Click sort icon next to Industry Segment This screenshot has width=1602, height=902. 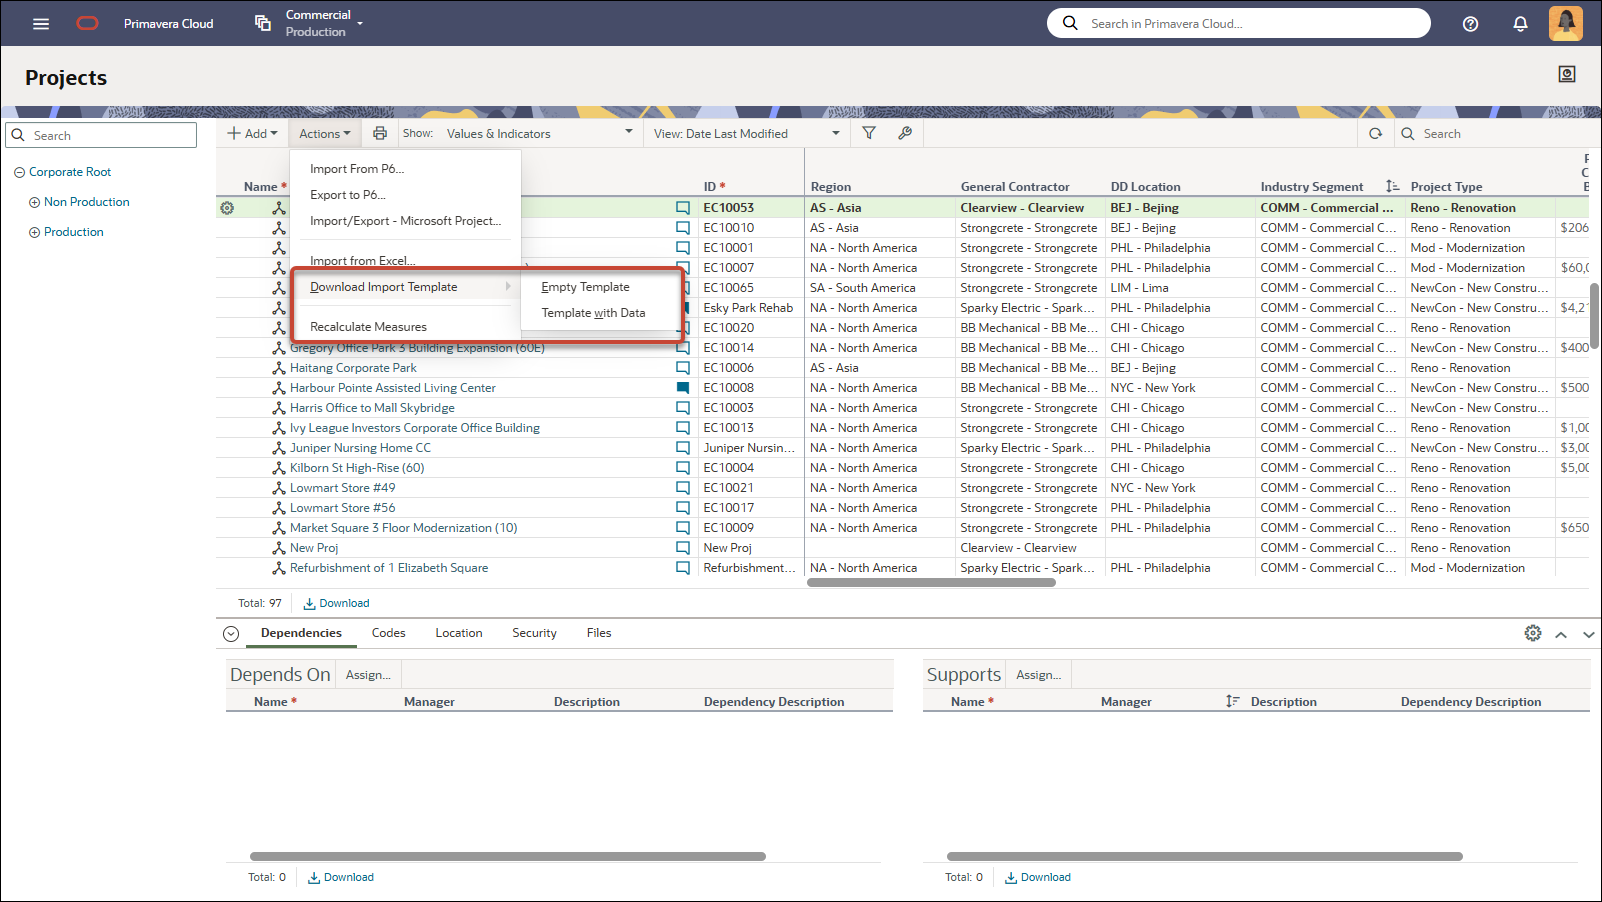1392,187
